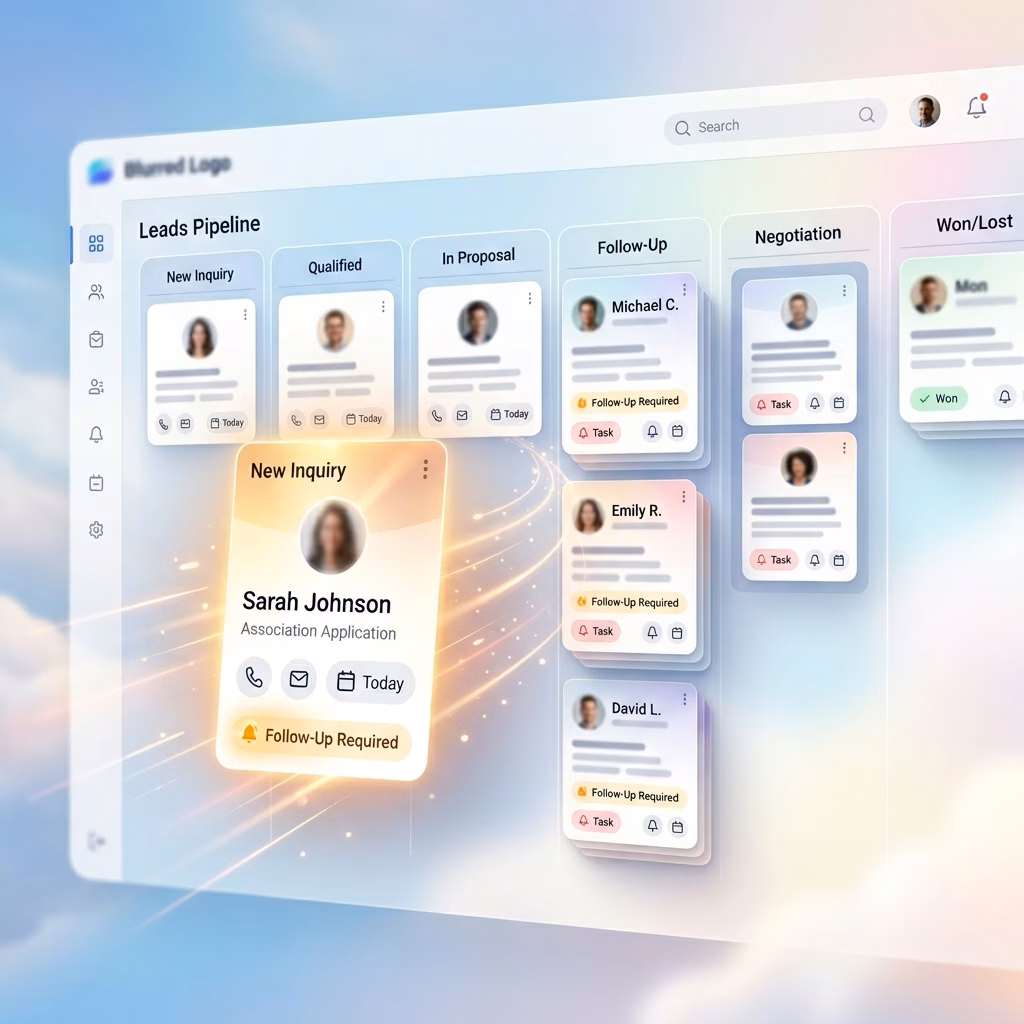Click the logout icon at sidebar bottom
Image resolution: width=1024 pixels, height=1024 pixels.
[x=96, y=841]
